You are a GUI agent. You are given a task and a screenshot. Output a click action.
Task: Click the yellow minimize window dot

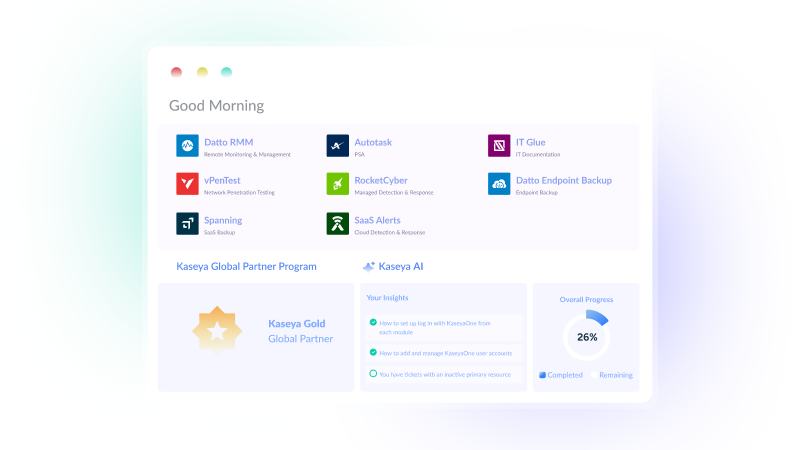203,72
